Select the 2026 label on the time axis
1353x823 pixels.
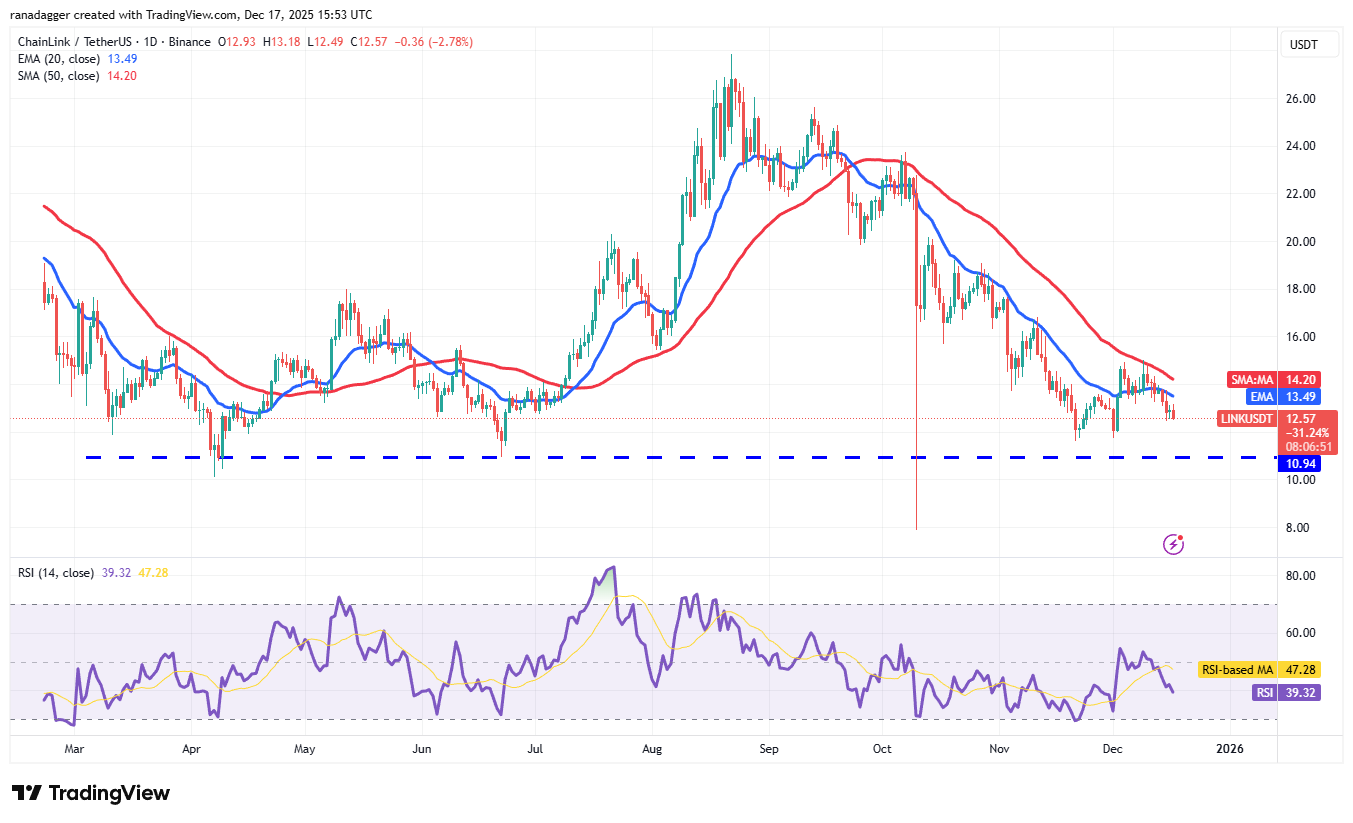[x=1229, y=748]
